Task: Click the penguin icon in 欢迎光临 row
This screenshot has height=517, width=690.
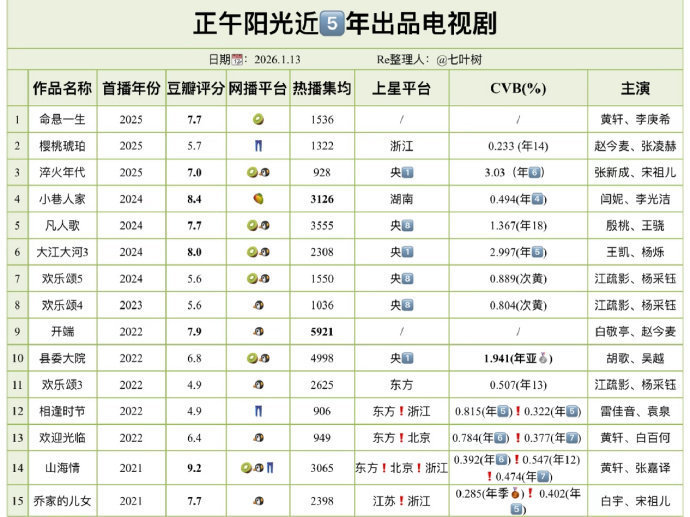Action: (258, 438)
